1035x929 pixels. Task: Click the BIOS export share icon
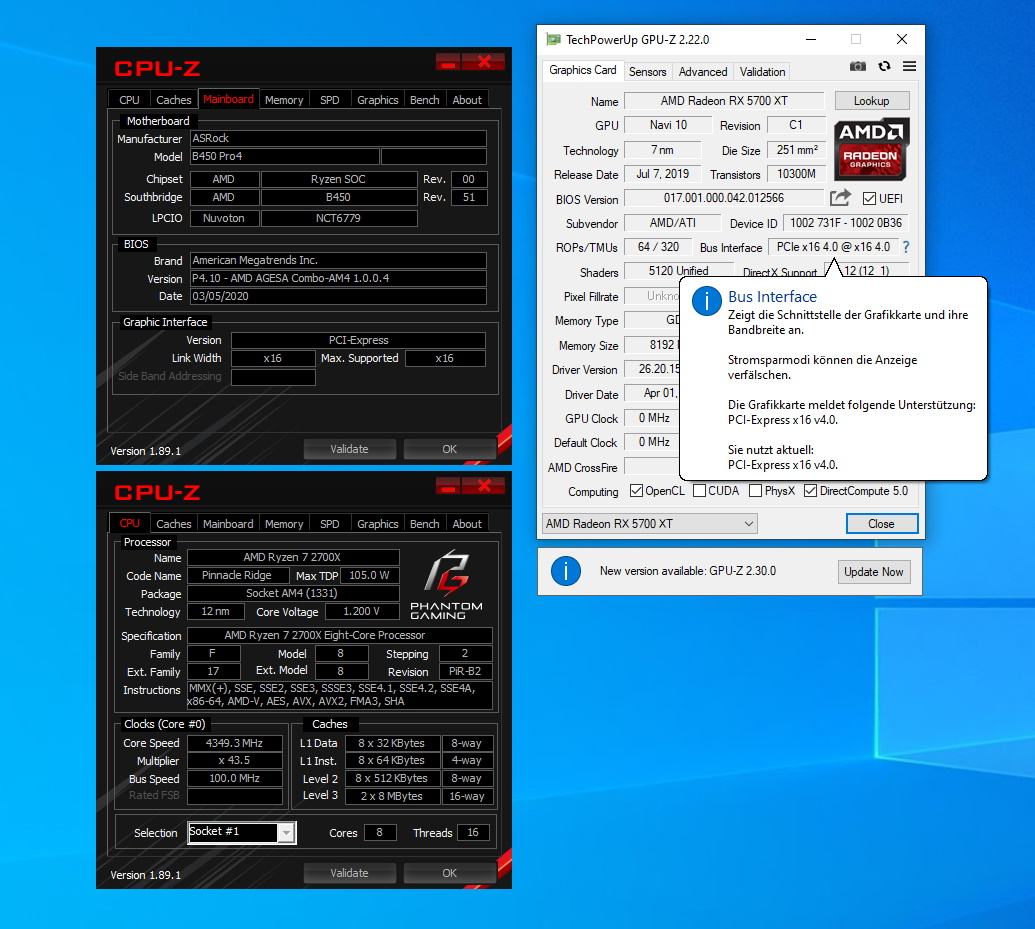pos(840,197)
